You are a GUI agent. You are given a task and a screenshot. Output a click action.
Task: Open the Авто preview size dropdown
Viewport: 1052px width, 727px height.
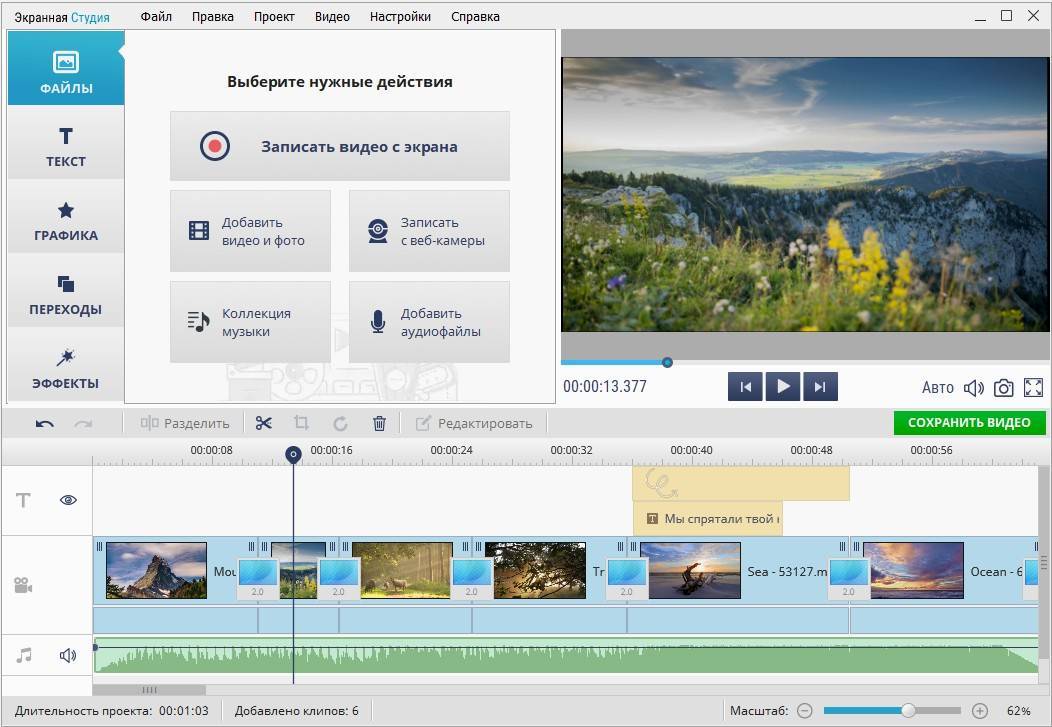click(x=937, y=388)
